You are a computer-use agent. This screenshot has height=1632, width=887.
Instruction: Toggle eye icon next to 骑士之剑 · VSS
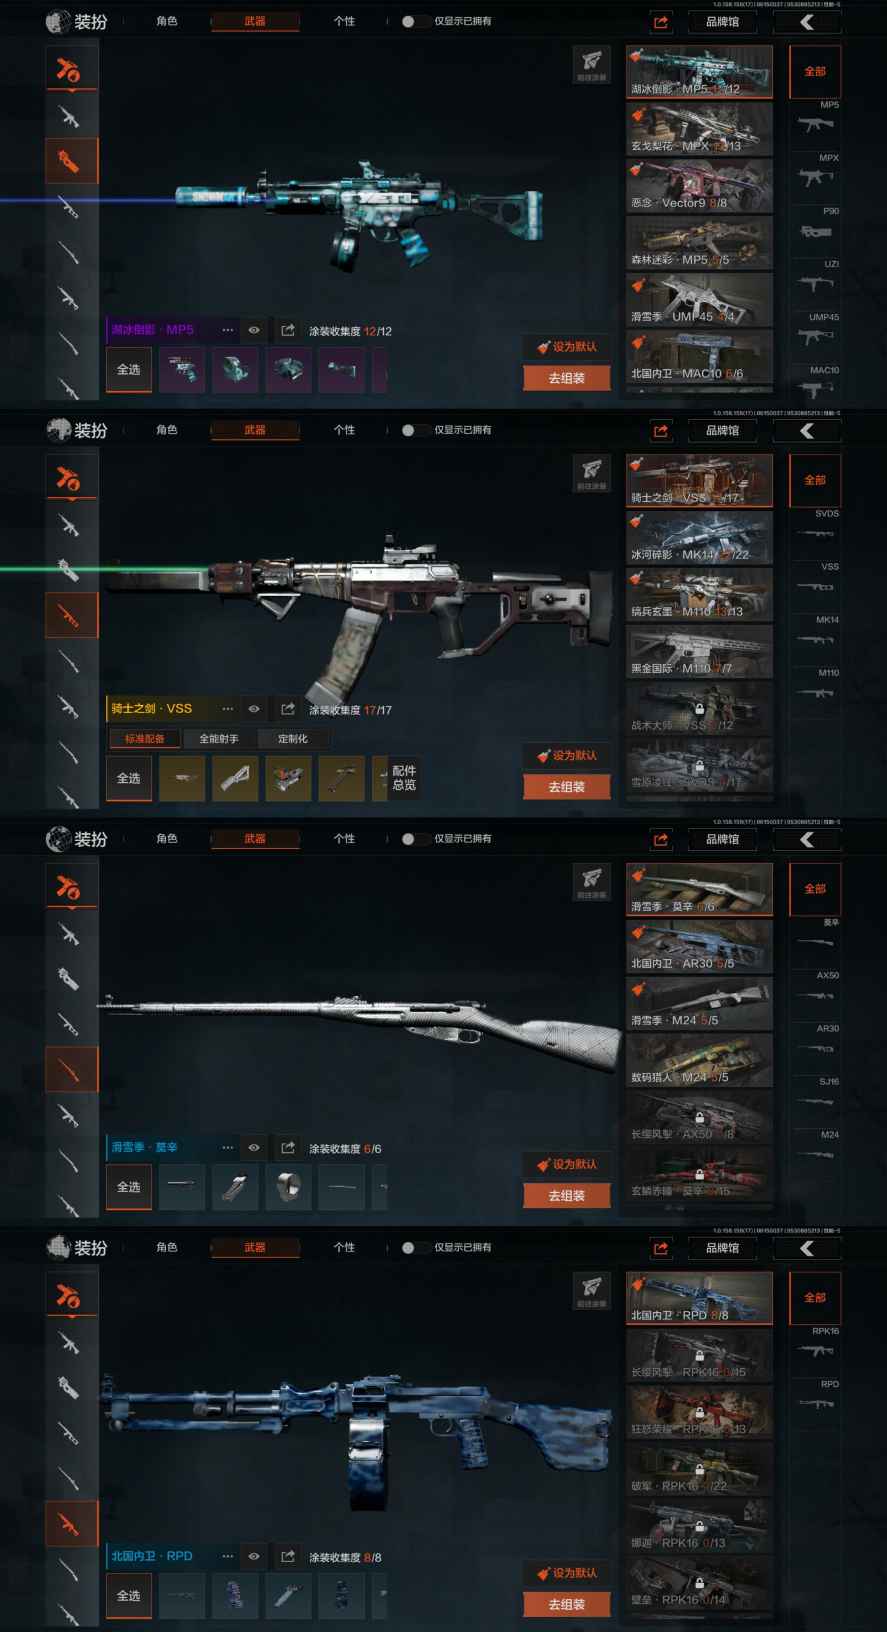click(x=254, y=709)
